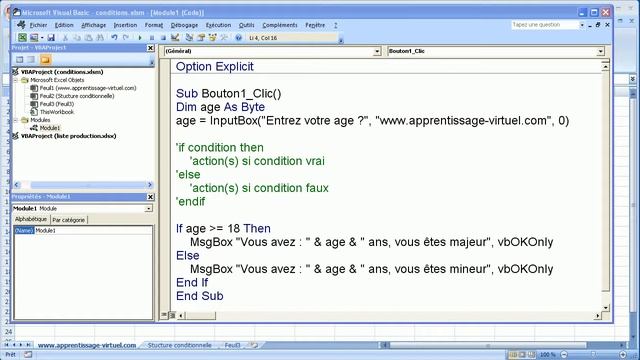
Task: Open the Project Explorer icon
Action: (189, 38)
